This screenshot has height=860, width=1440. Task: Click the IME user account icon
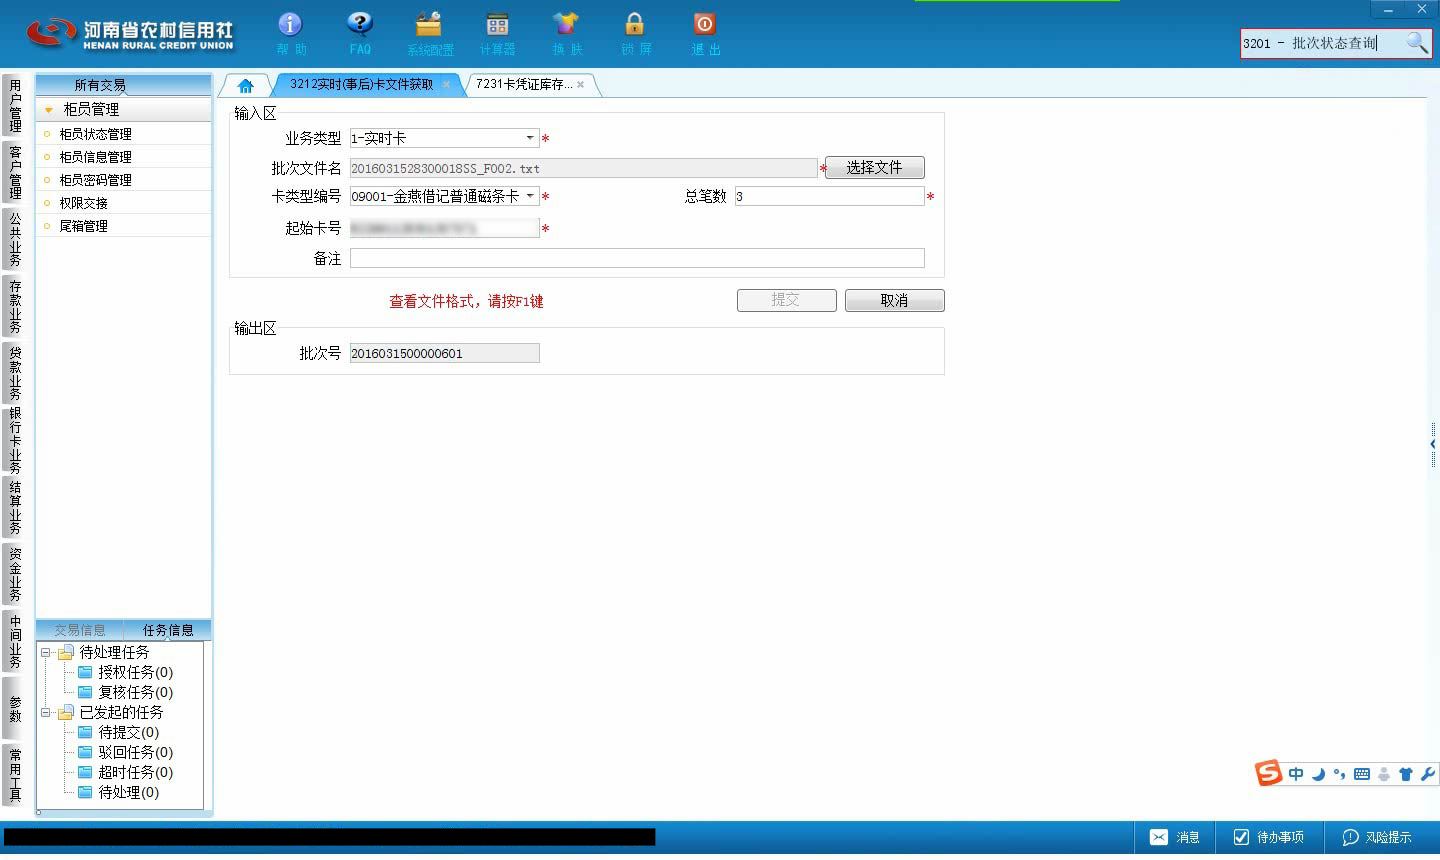(1384, 774)
